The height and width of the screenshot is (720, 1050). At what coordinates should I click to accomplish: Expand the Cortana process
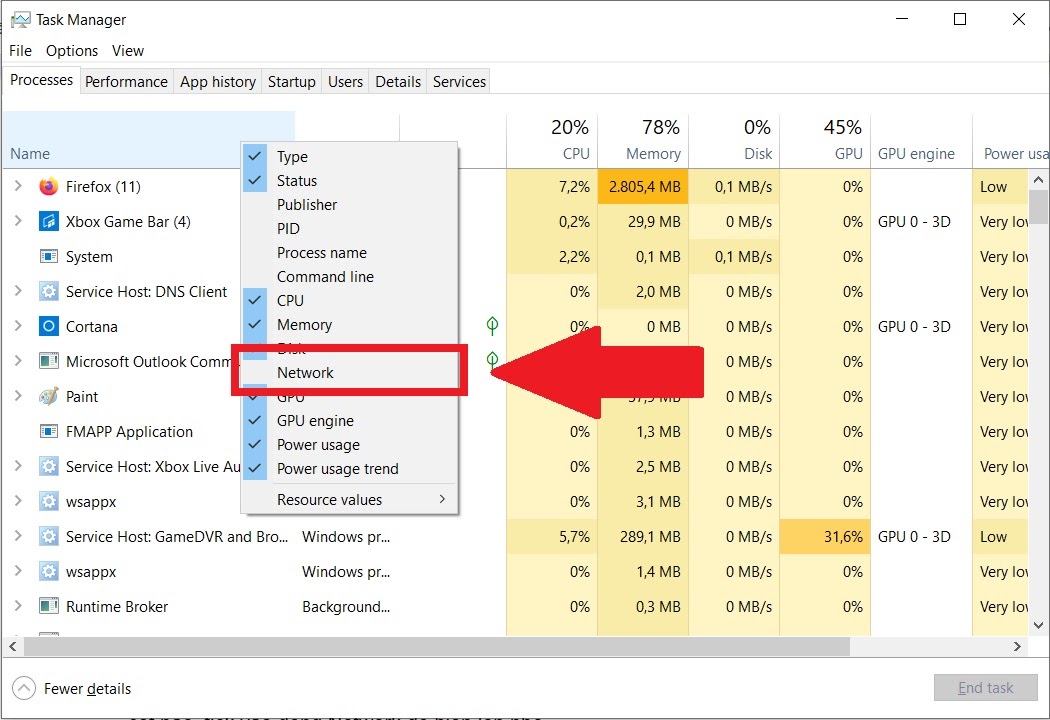(x=18, y=326)
